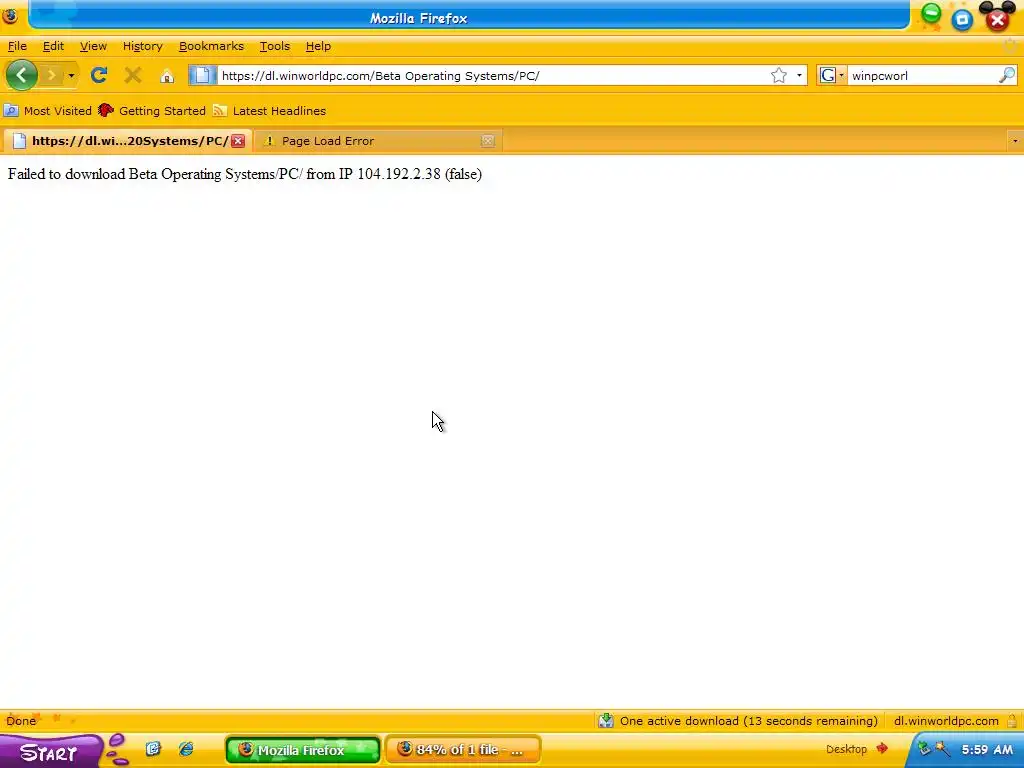Screen dimensions: 1024x768
Task: Launch Internet Explorer from quick launch
Action: (x=186, y=749)
